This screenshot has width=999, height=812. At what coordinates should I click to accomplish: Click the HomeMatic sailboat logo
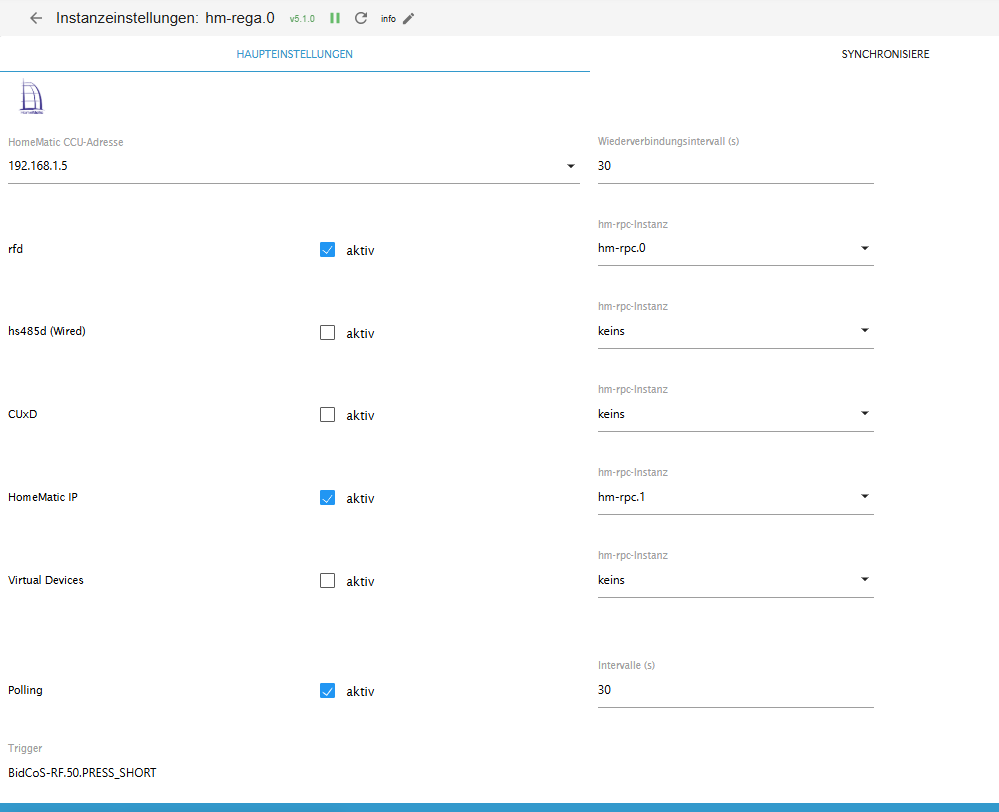pos(29,96)
